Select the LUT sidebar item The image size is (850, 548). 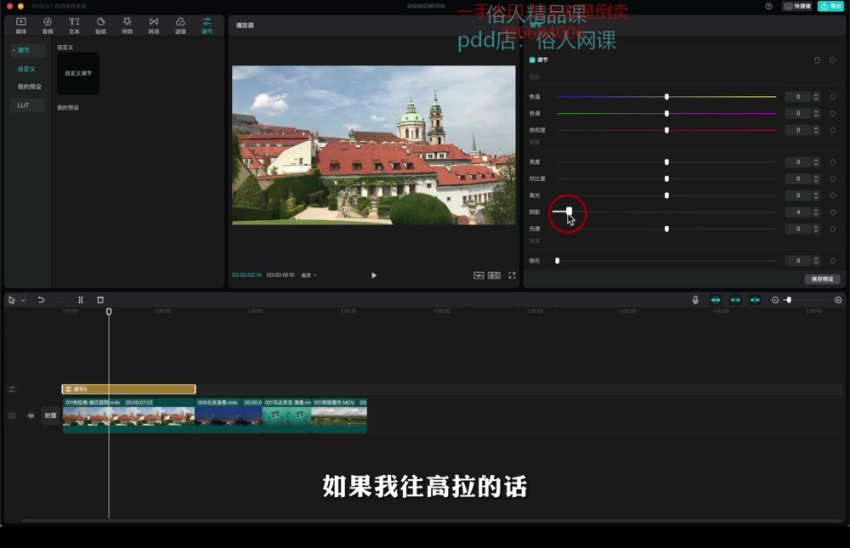23,105
